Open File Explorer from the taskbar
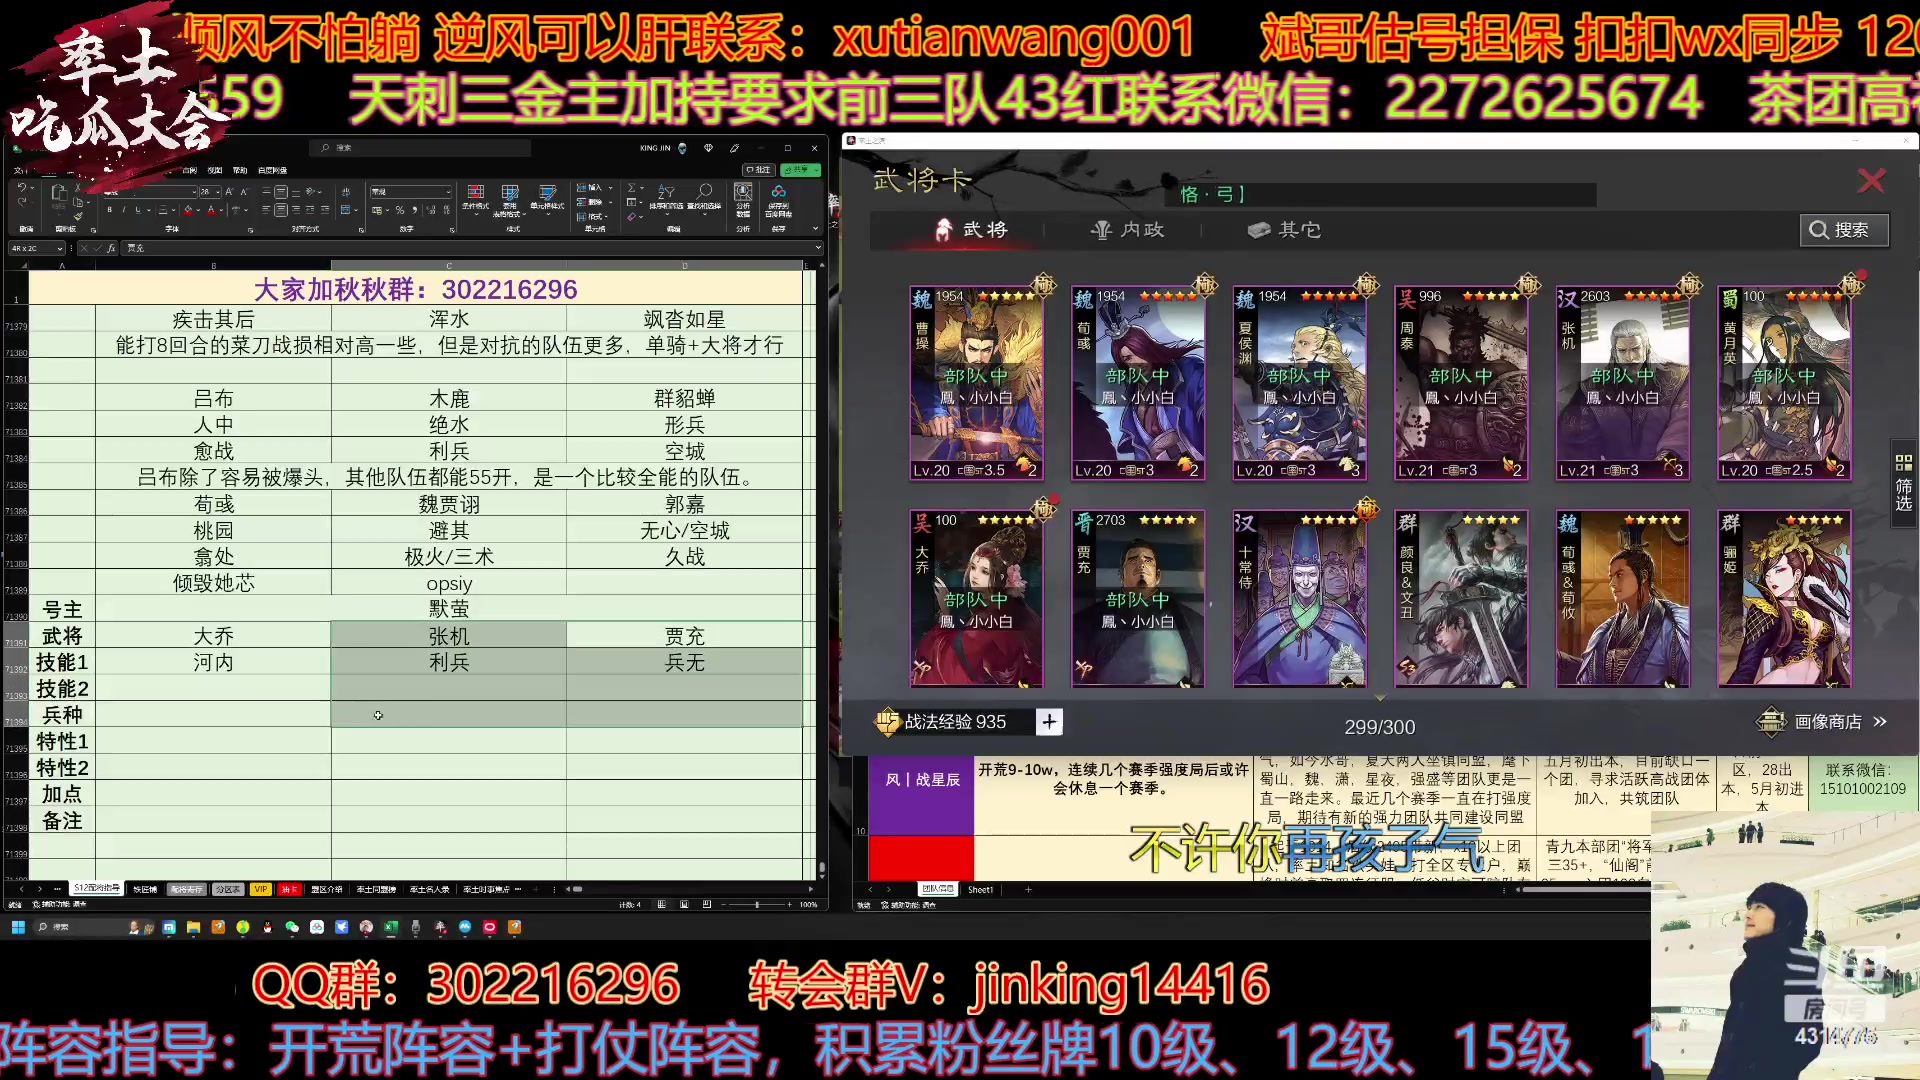Screen dimensions: 1920x1080 tap(193, 927)
